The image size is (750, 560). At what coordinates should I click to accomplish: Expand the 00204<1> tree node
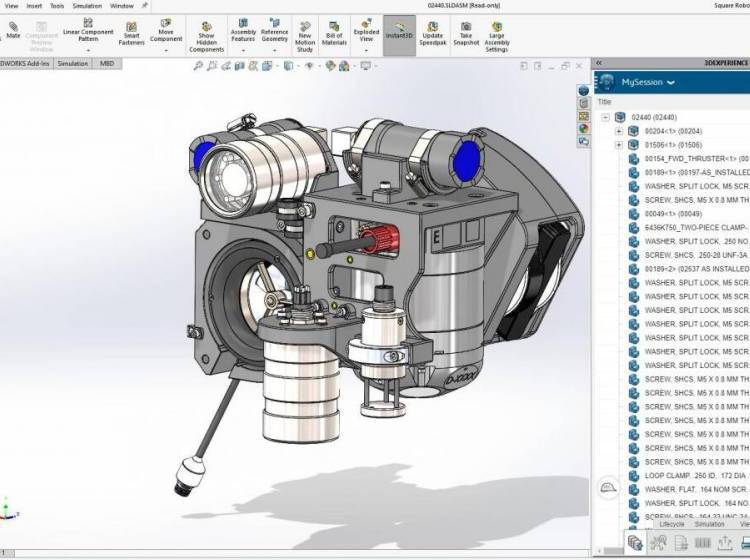(619, 131)
